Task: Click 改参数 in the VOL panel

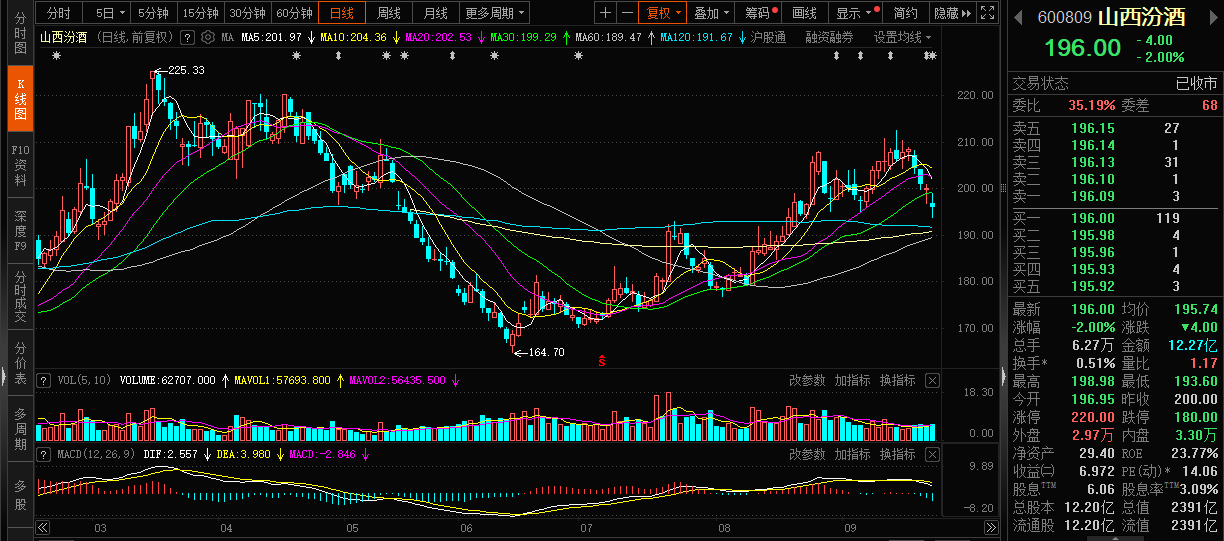Action: tap(807, 381)
